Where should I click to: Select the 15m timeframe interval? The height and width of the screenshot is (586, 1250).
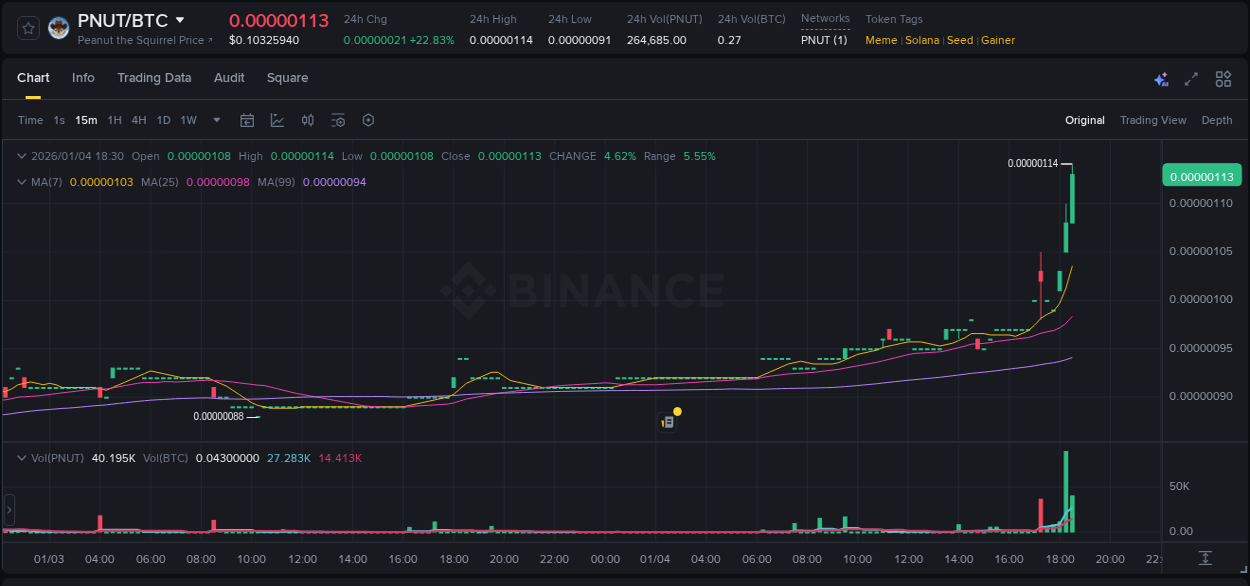[86, 120]
